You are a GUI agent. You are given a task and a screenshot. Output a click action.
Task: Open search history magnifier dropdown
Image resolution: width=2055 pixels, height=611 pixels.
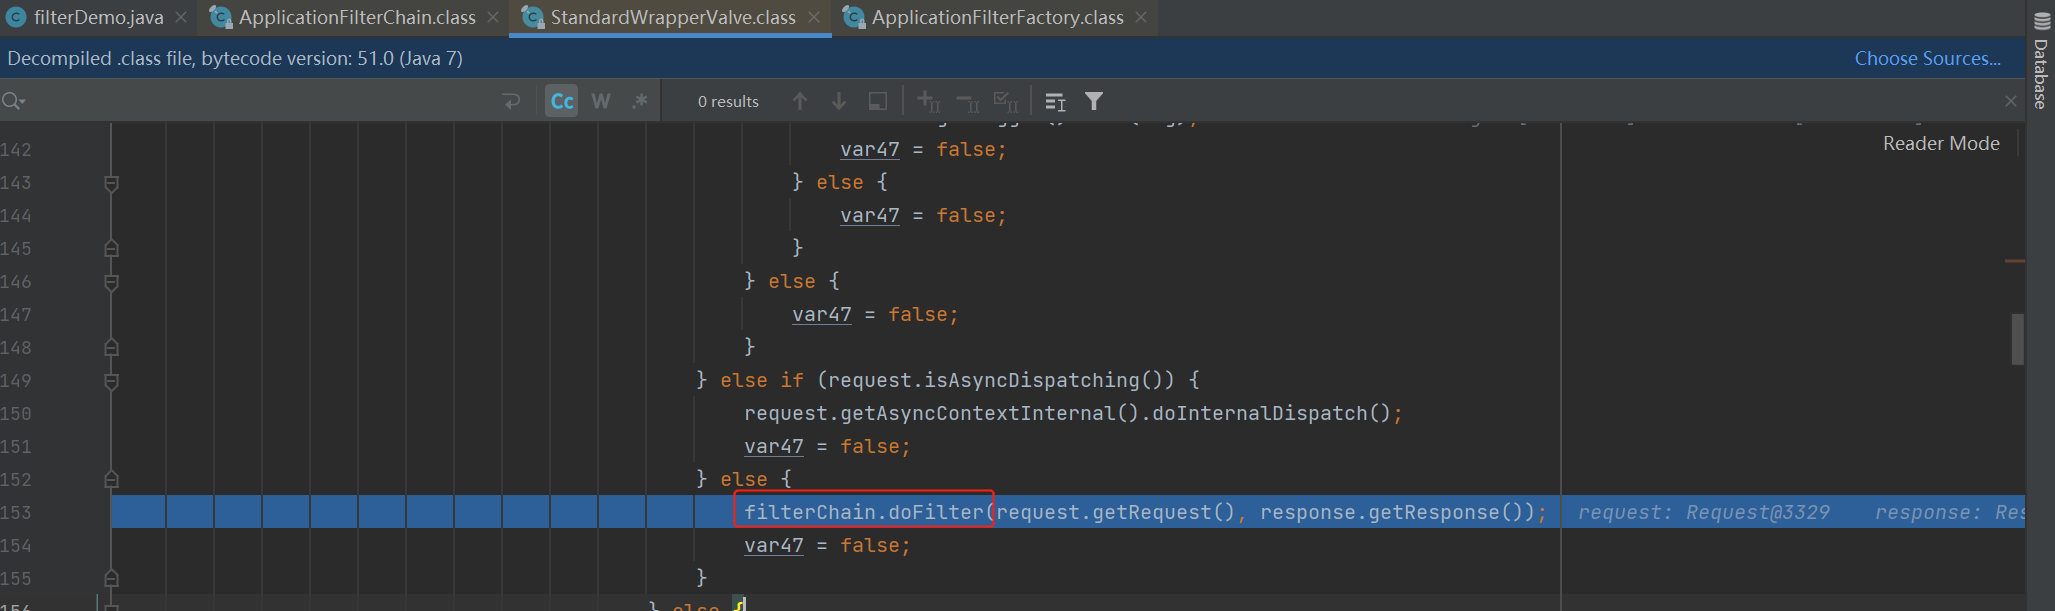(x=14, y=101)
